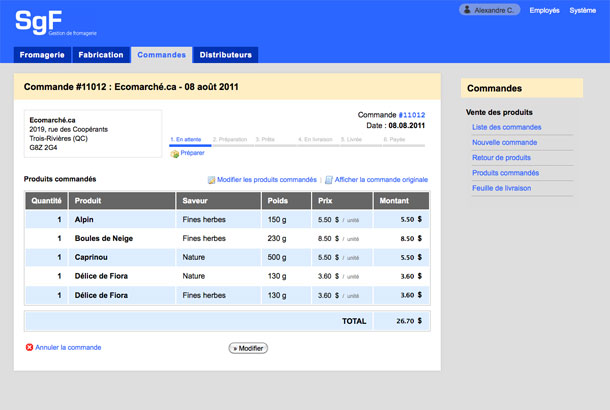Open the Employés menu
Image resolution: width=610 pixels, height=410 pixels.
pos(544,11)
